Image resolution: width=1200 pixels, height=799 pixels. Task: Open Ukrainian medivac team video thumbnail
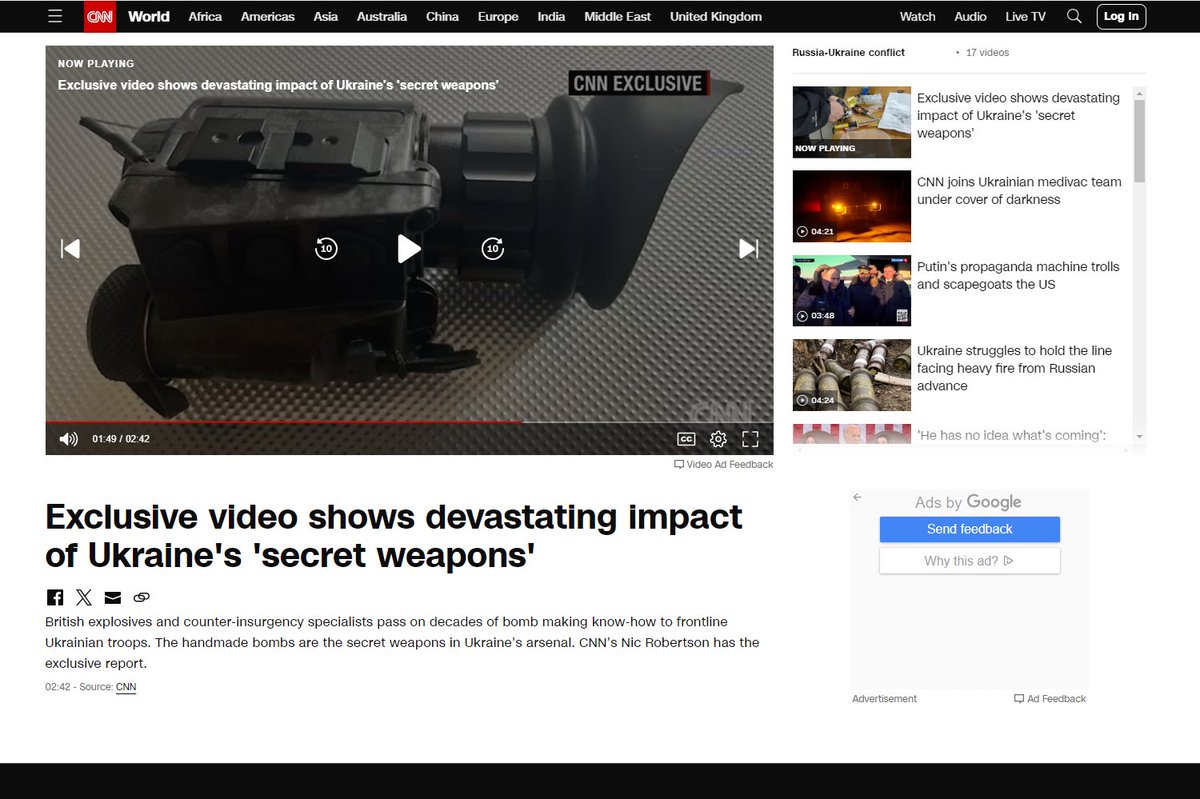point(852,206)
